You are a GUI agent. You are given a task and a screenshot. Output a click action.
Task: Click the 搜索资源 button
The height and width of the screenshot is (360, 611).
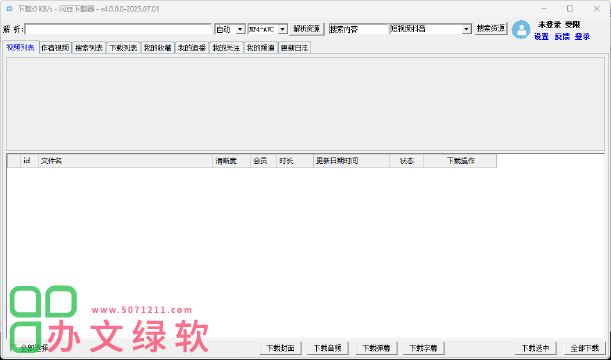pyautogui.click(x=491, y=29)
